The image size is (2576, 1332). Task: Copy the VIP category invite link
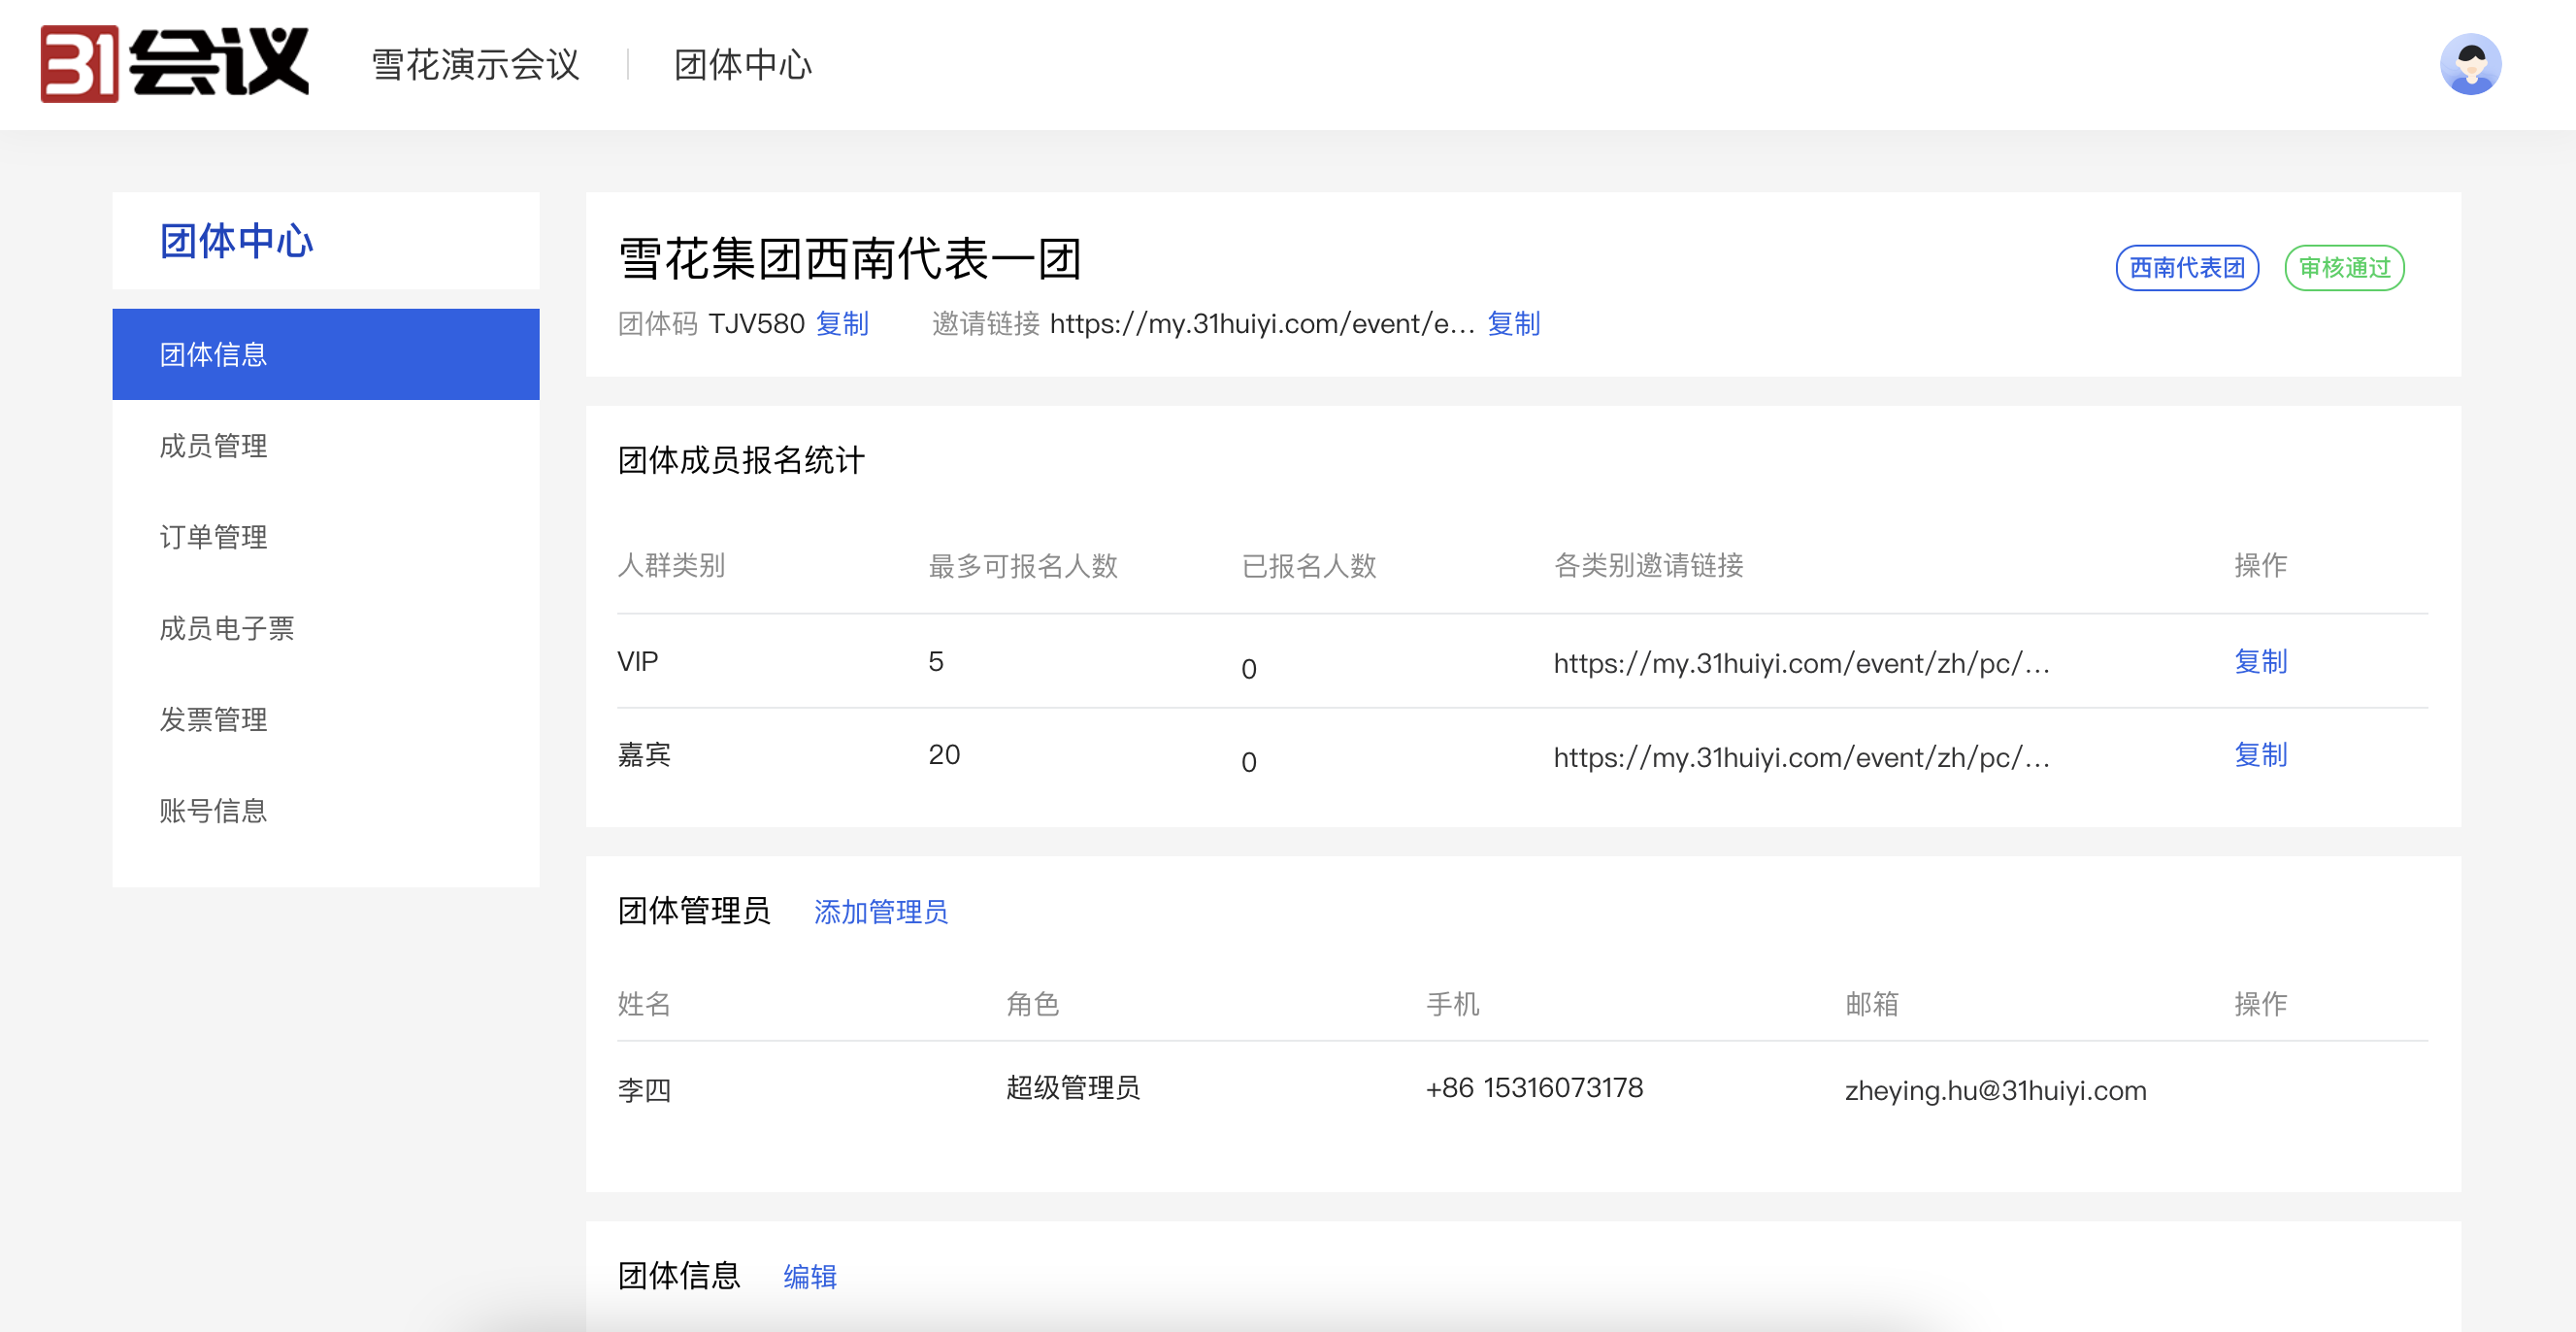tap(2260, 662)
